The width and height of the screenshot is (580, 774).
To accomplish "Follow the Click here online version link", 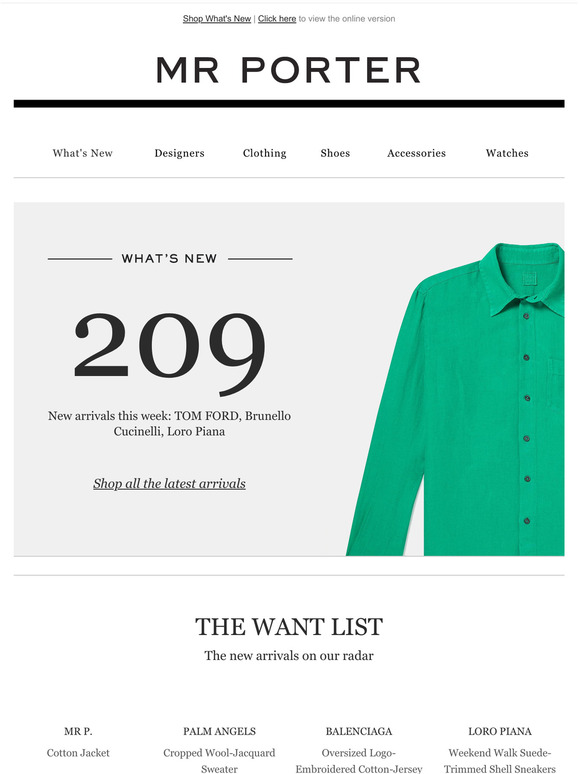I will point(277,19).
